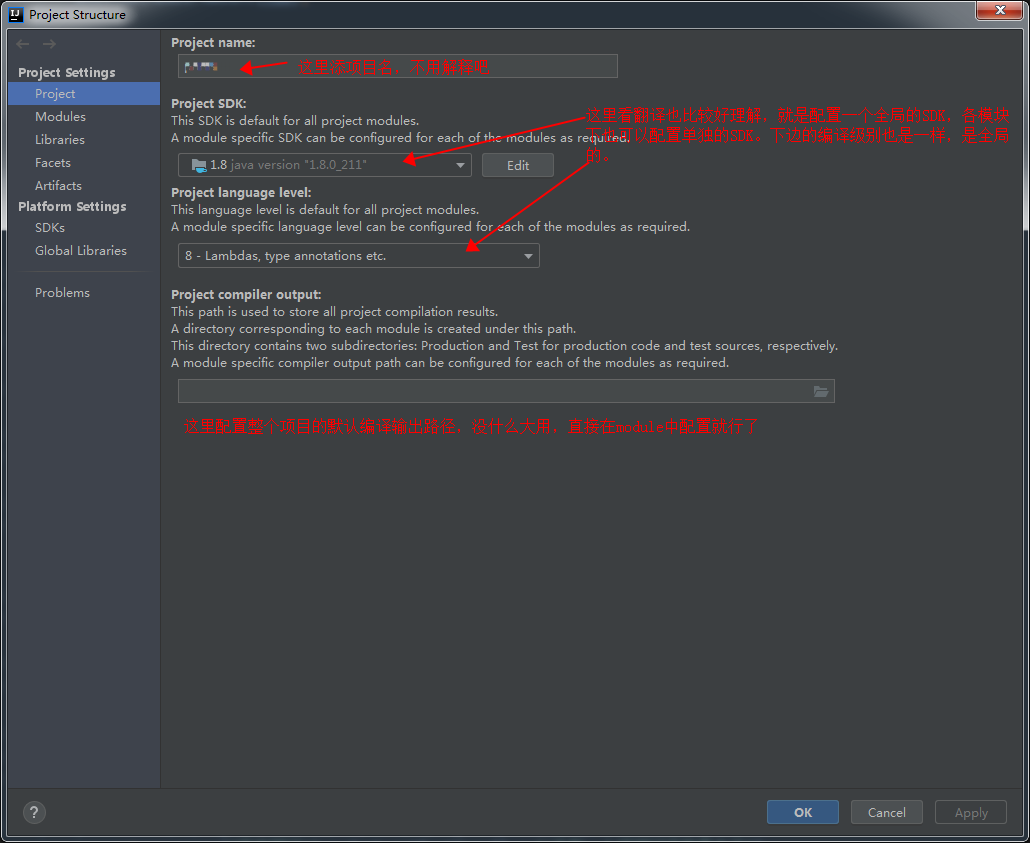Image resolution: width=1030 pixels, height=843 pixels.
Task: Select Libraries under Project Settings
Action: tap(60, 139)
